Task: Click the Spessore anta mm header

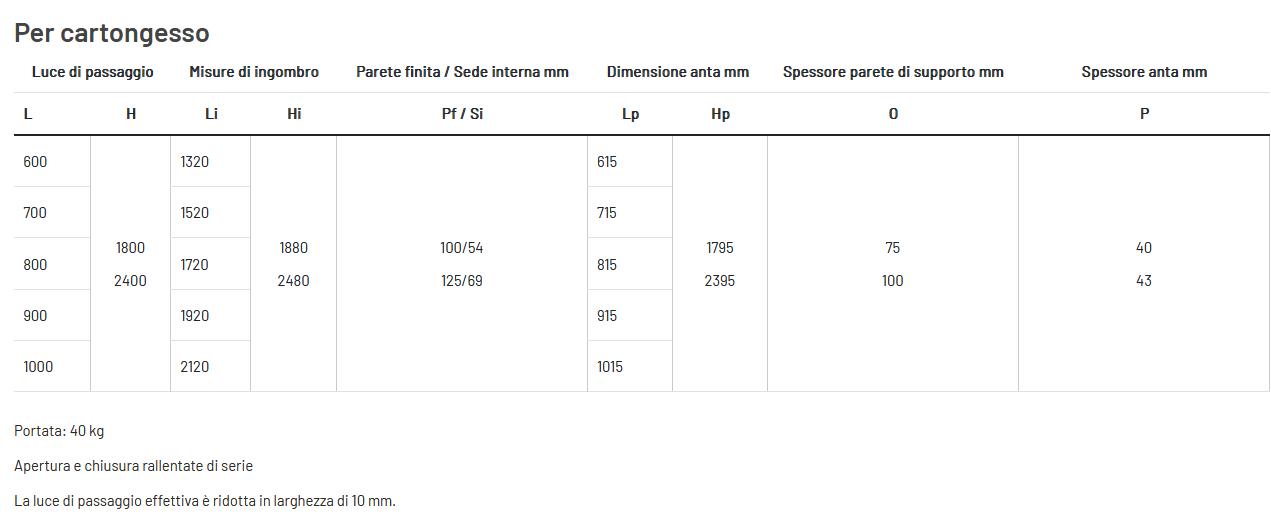Action: click(x=1144, y=72)
